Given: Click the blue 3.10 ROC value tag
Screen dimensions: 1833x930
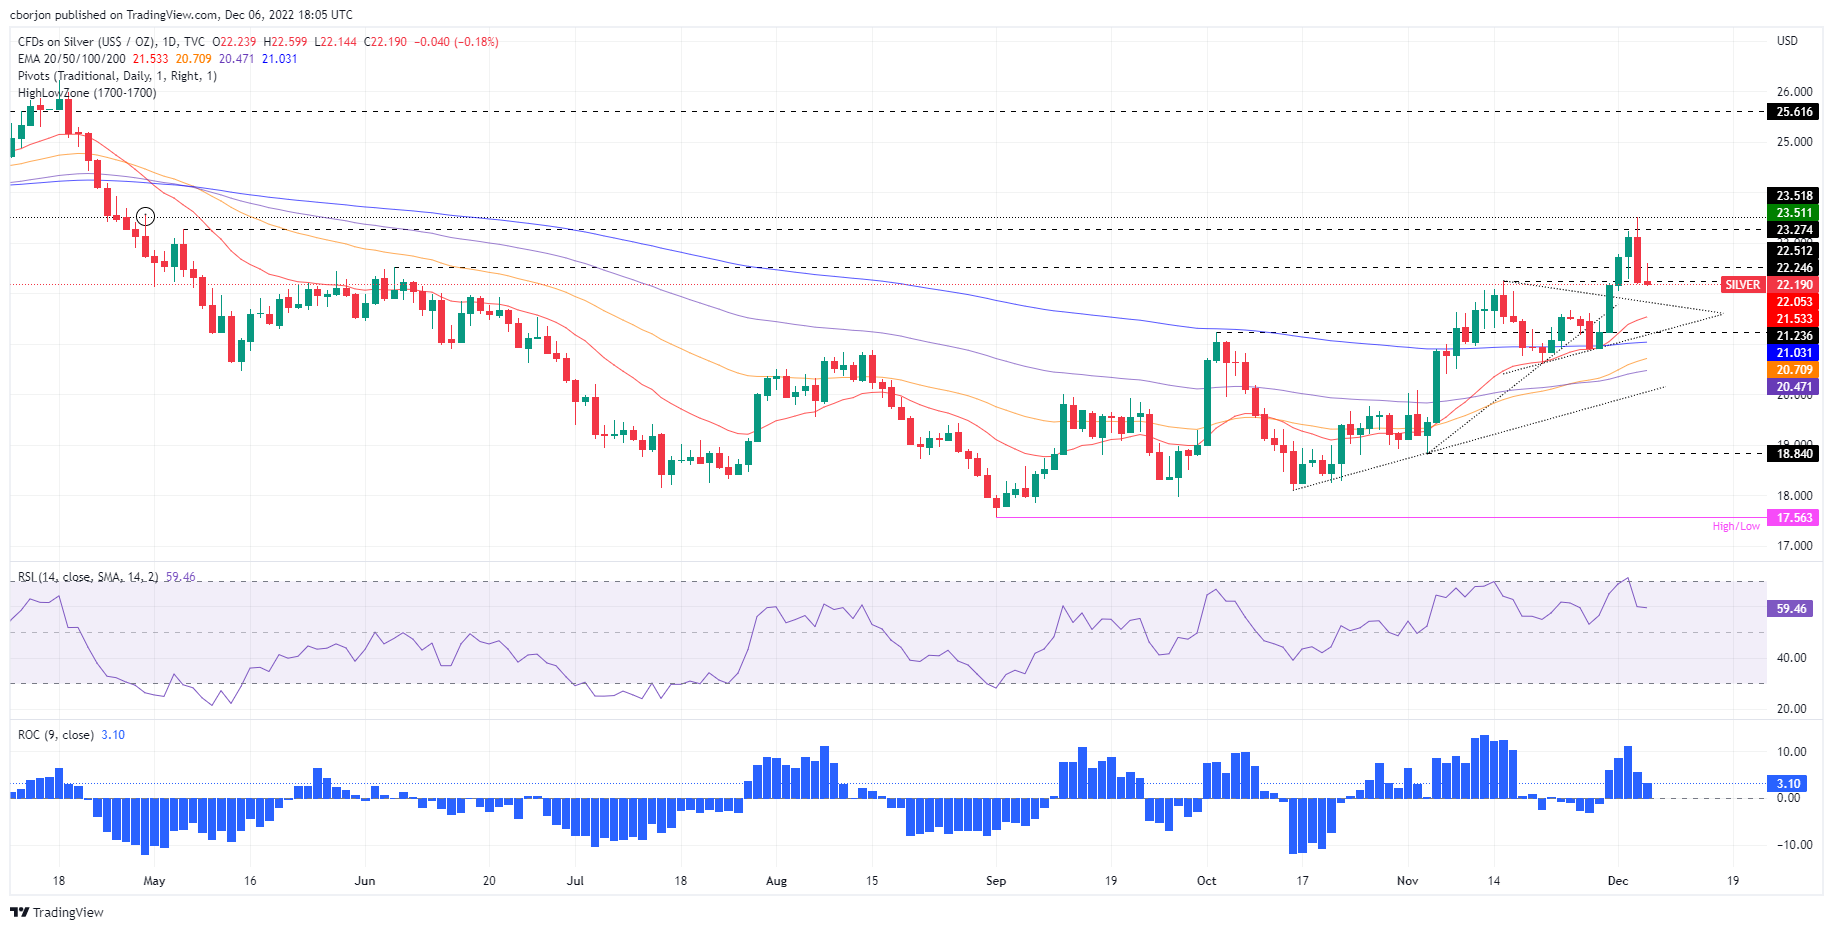Looking at the screenshot, I should (x=1789, y=784).
